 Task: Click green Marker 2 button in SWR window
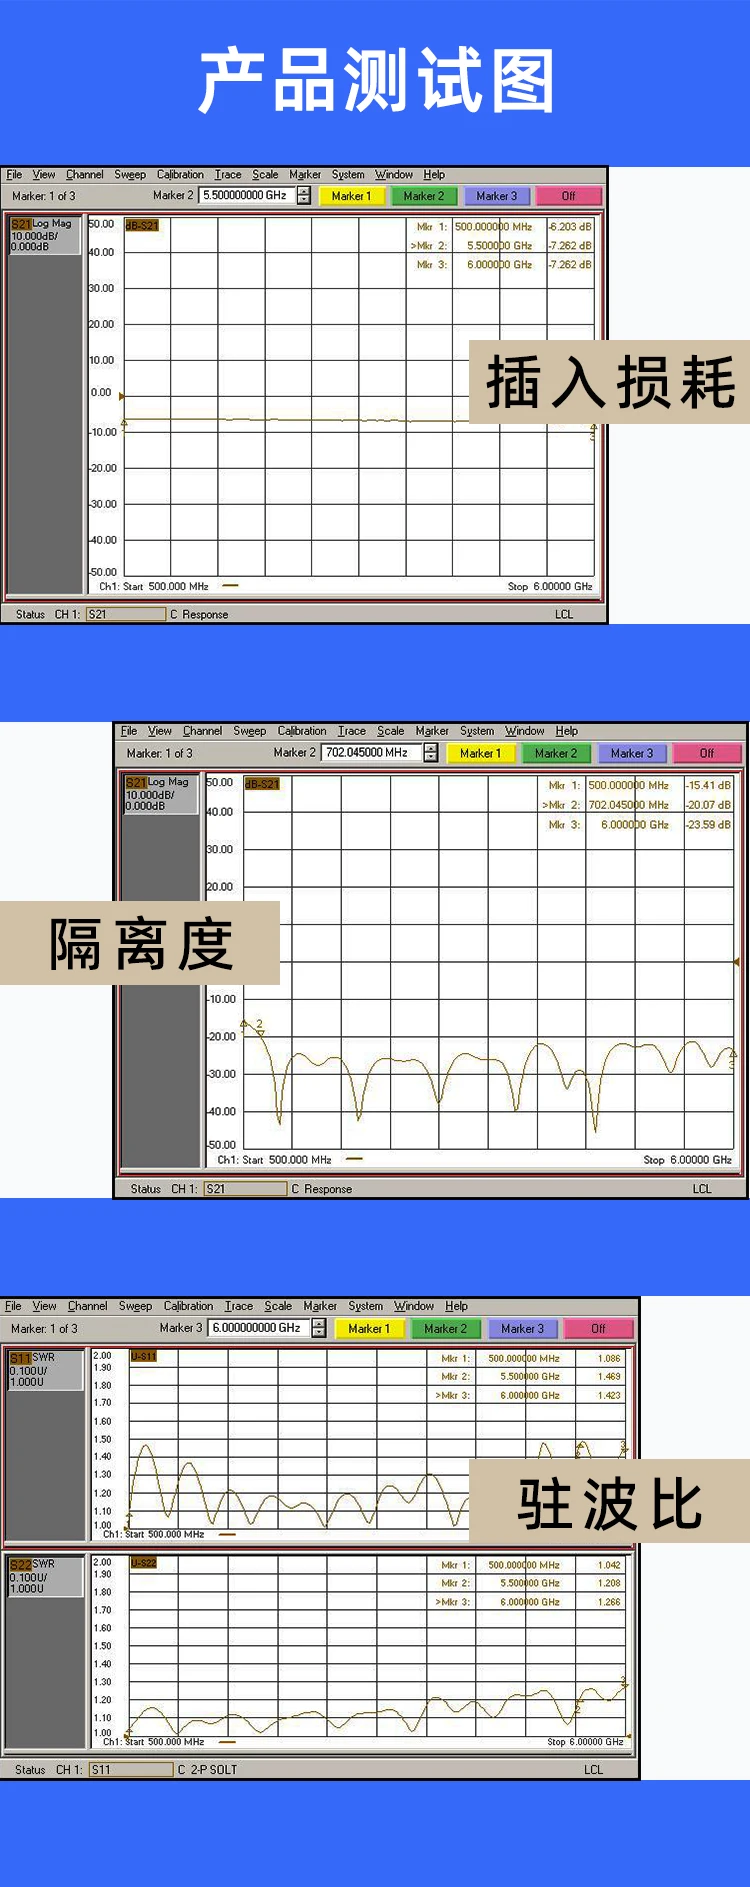(x=445, y=1329)
